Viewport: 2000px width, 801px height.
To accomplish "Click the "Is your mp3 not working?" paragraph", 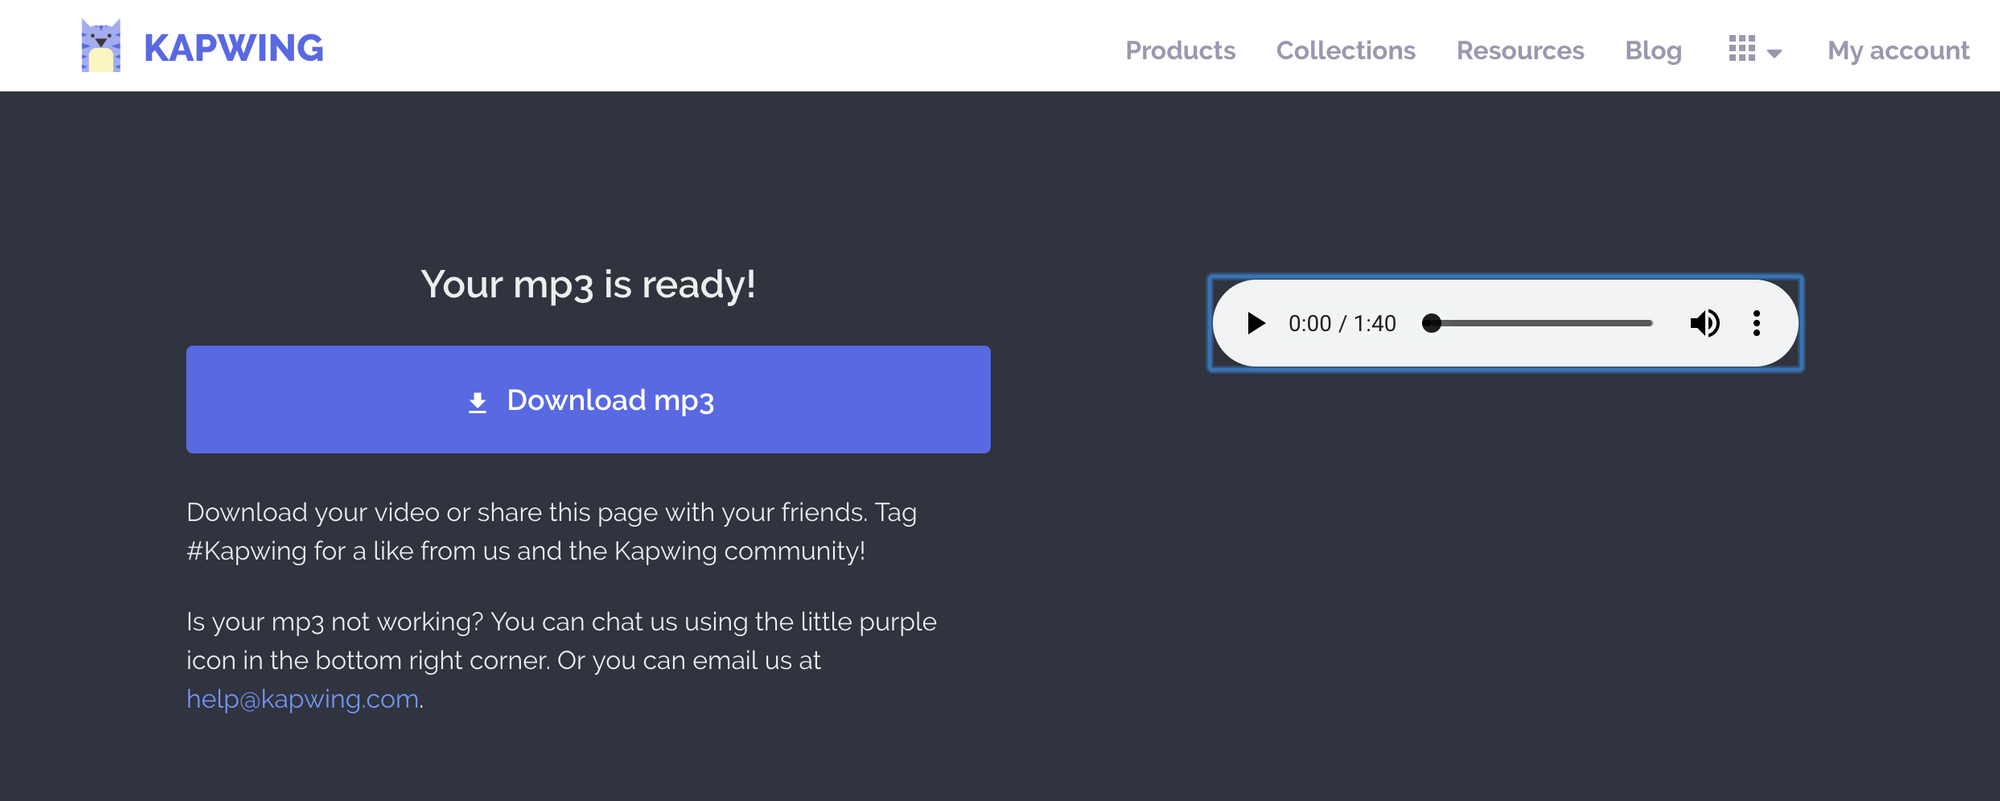I will 560,641.
